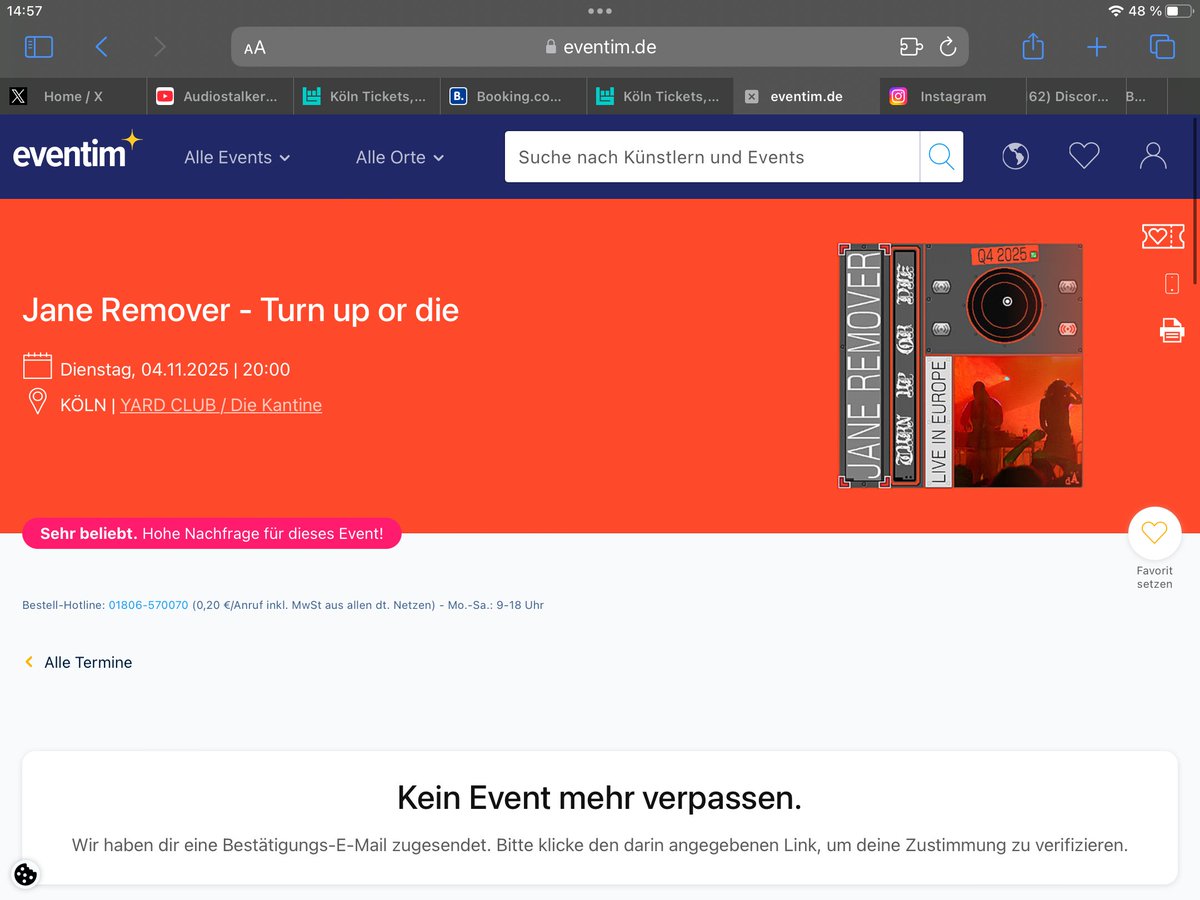
Task: Tap the eventim.de address bar
Action: click(x=600, y=47)
